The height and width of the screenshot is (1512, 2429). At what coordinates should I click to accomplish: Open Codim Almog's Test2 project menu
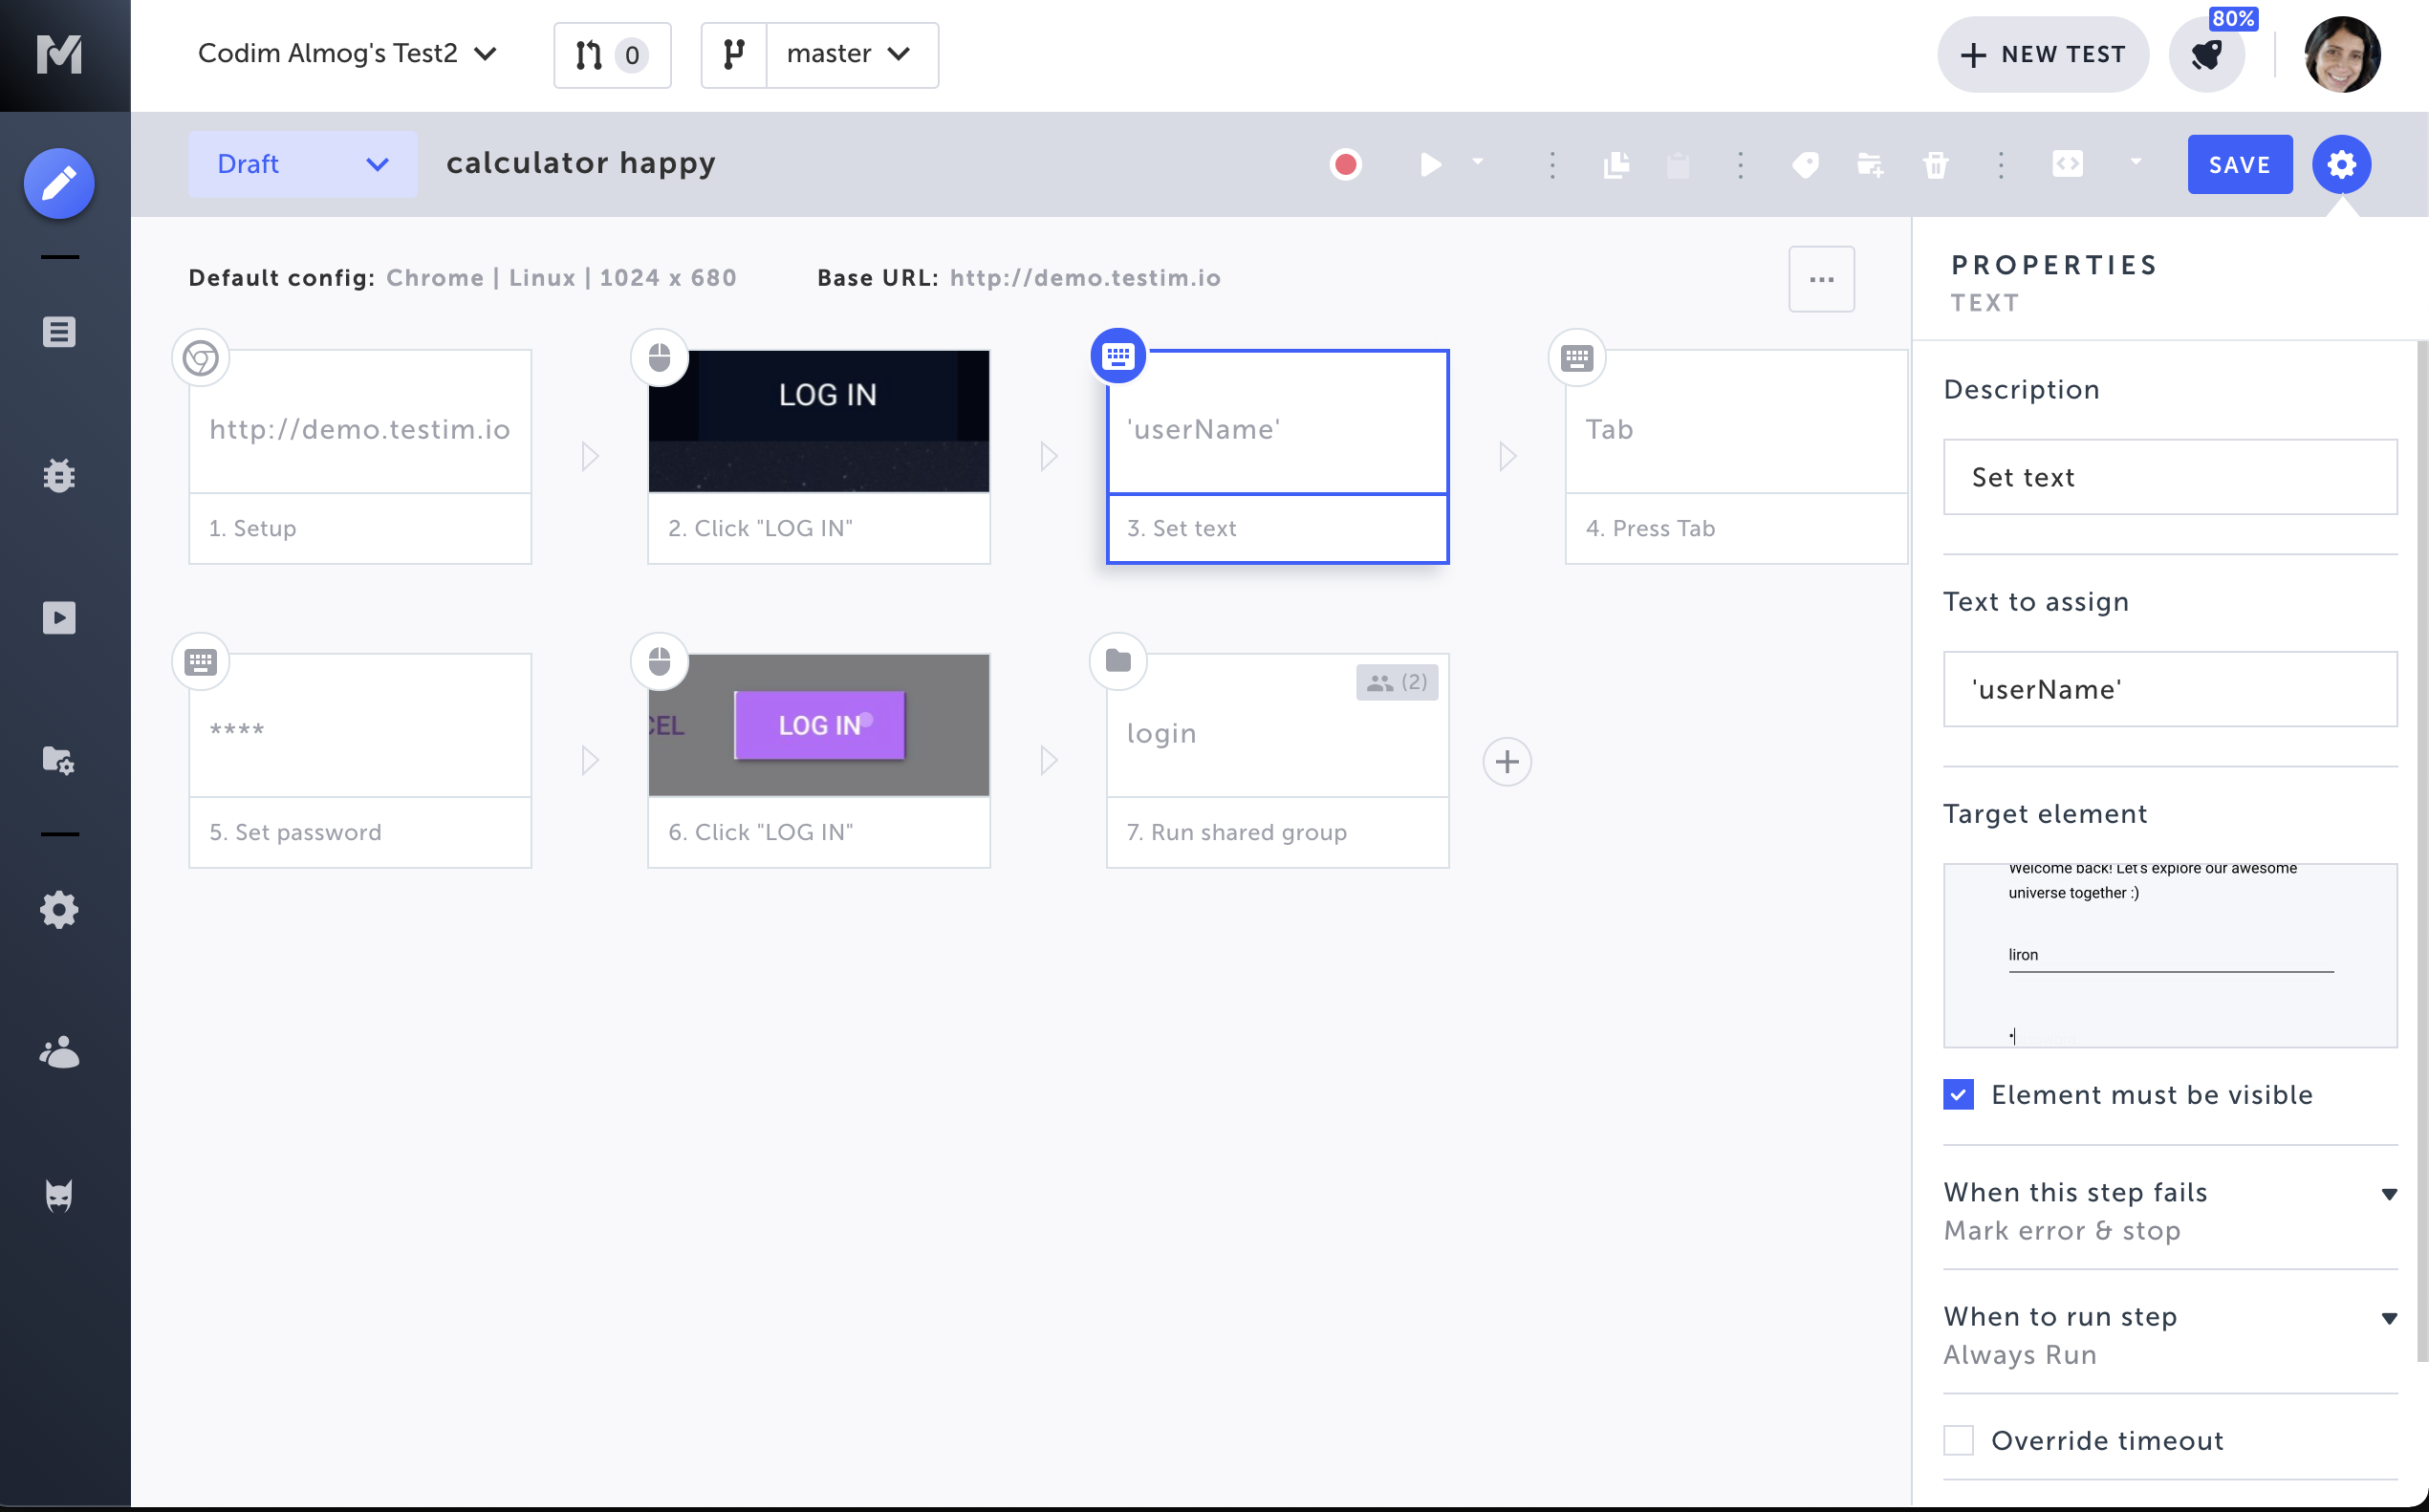tap(346, 54)
